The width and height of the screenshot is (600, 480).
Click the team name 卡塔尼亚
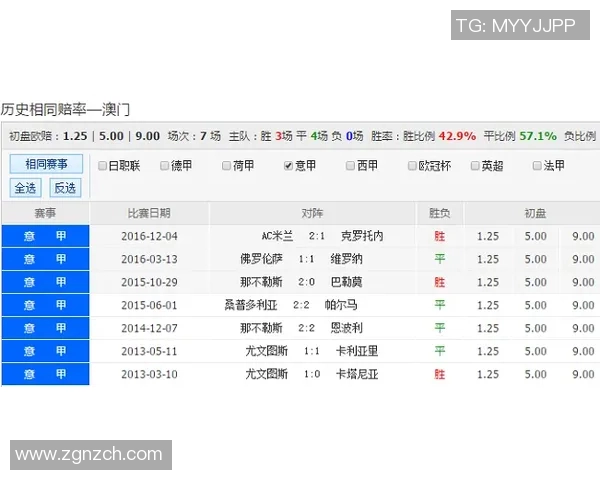[357, 374]
